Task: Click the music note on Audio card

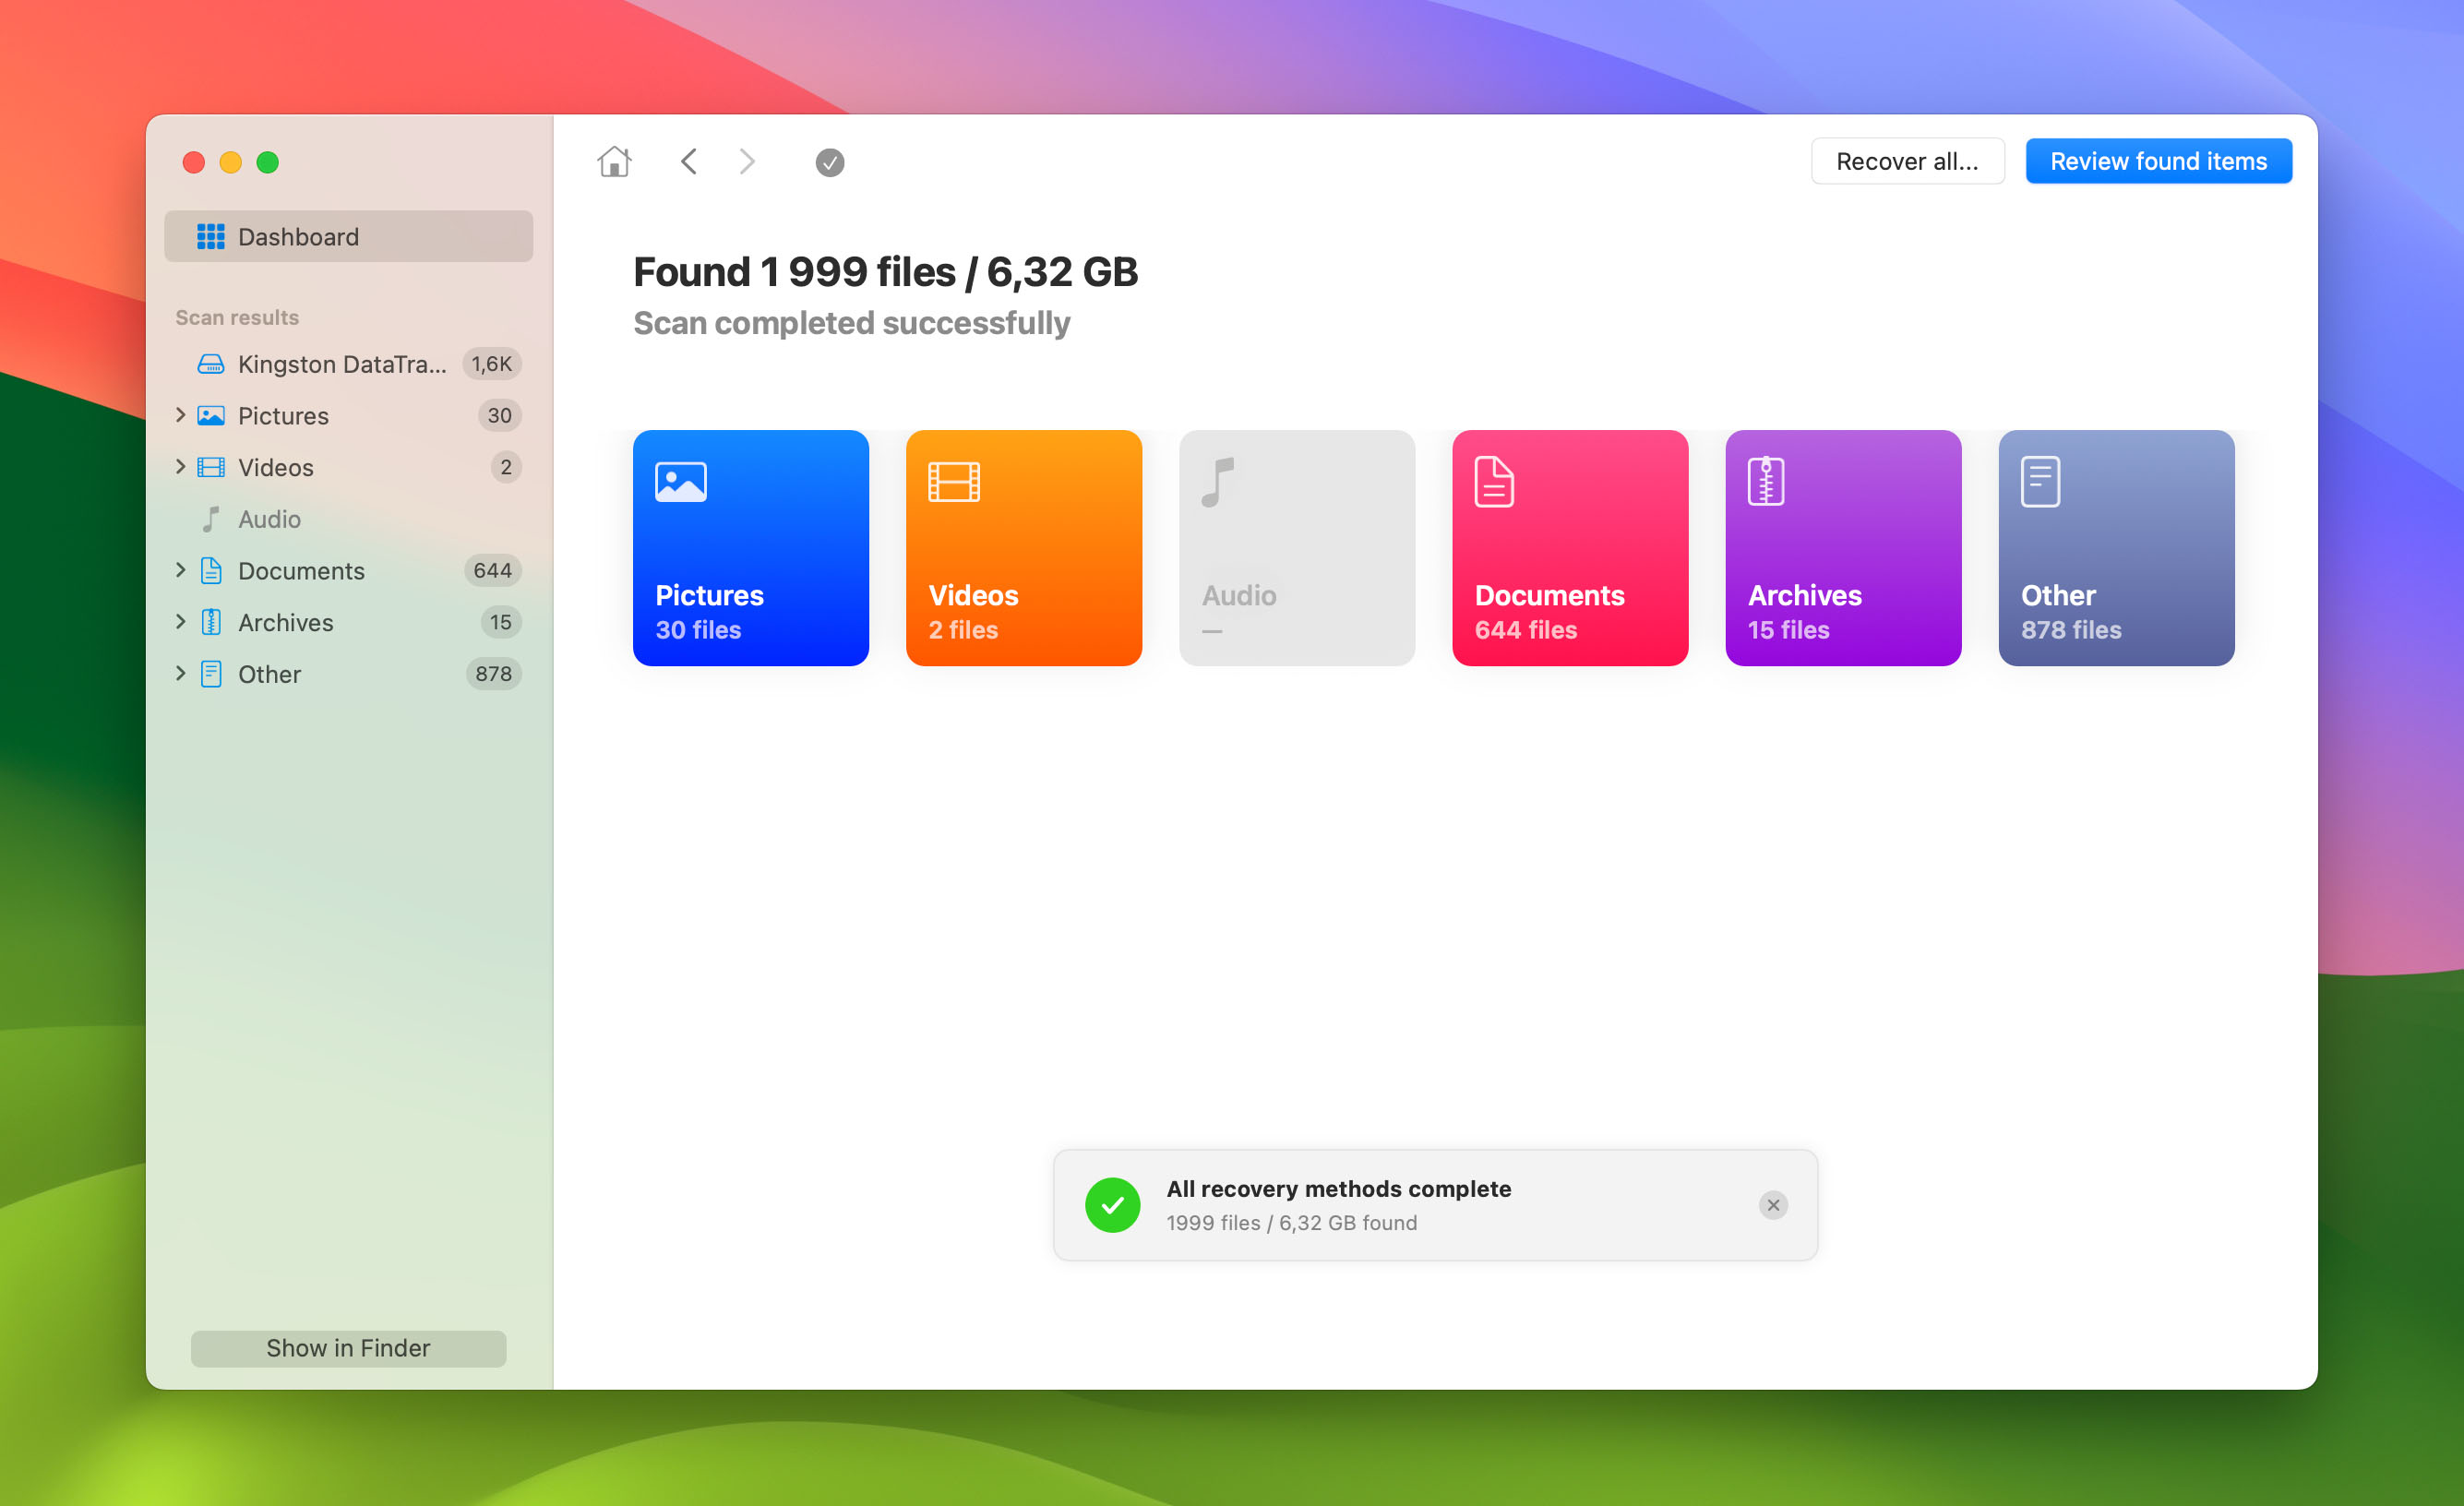Action: coord(1217,482)
